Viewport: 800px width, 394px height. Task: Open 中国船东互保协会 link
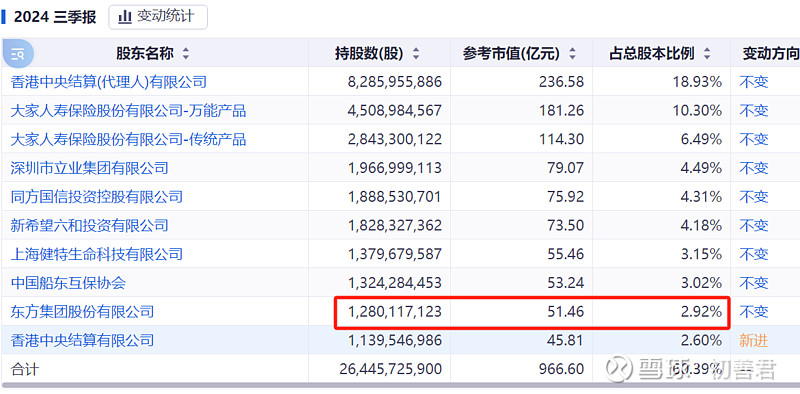click(x=68, y=282)
